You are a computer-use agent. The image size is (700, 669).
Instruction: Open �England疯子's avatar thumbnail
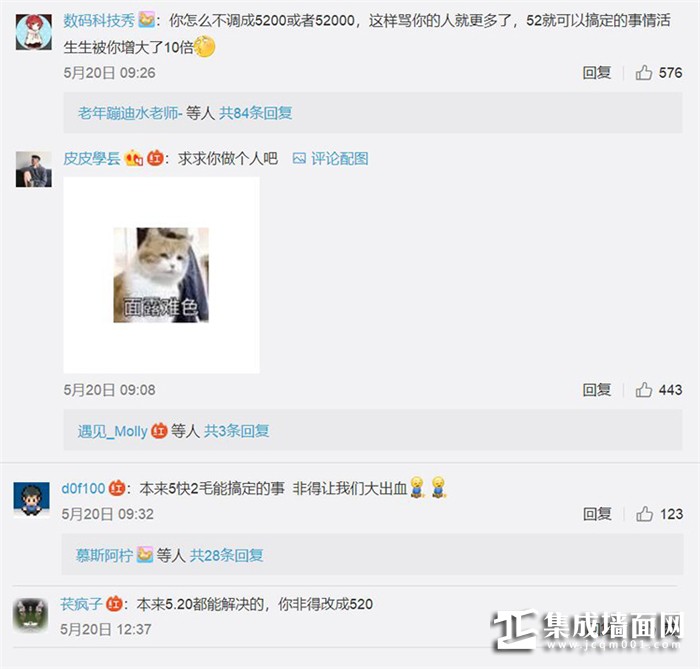(x=31, y=615)
